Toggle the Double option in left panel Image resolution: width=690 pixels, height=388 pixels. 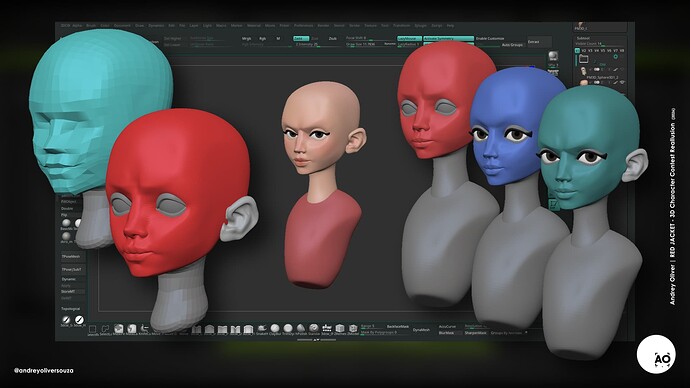coord(67,208)
